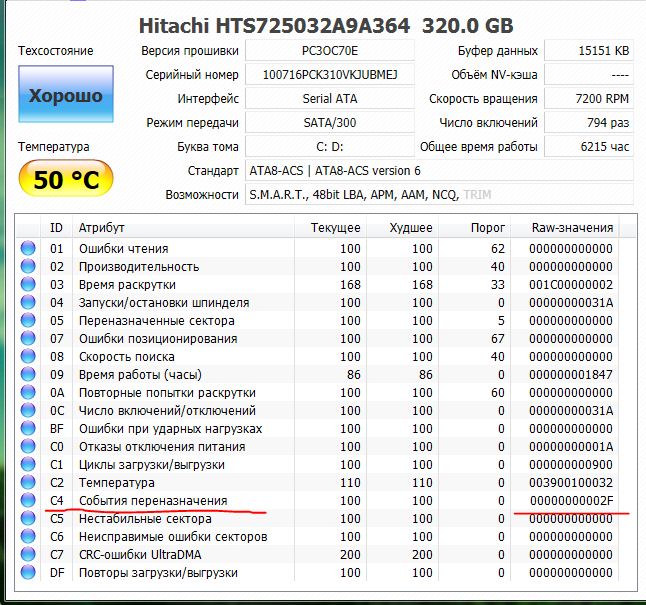
Task: Click the Порог column header
Action: [x=475, y=227]
